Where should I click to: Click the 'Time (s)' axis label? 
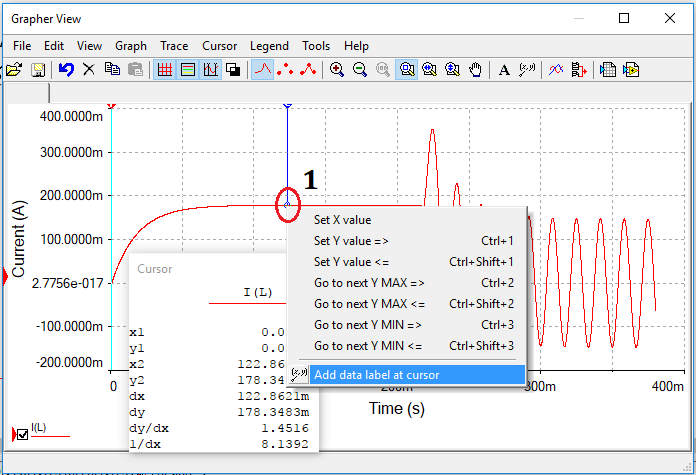pyautogui.click(x=397, y=408)
